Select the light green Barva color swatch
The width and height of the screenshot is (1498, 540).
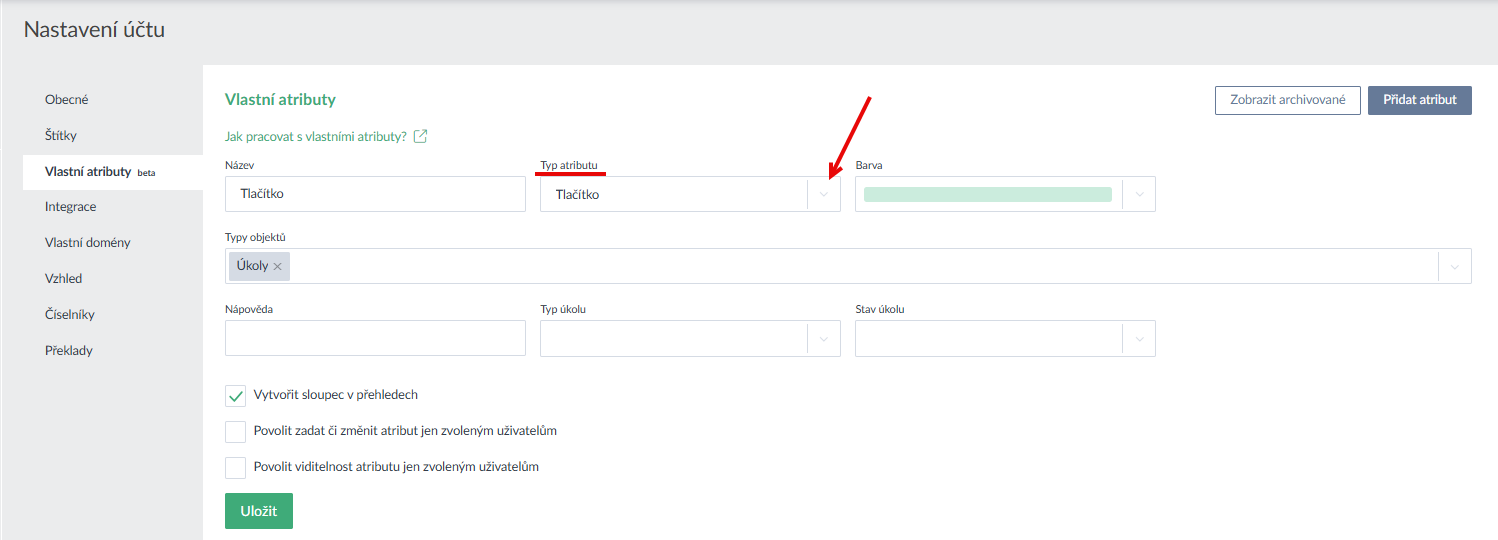(987, 195)
